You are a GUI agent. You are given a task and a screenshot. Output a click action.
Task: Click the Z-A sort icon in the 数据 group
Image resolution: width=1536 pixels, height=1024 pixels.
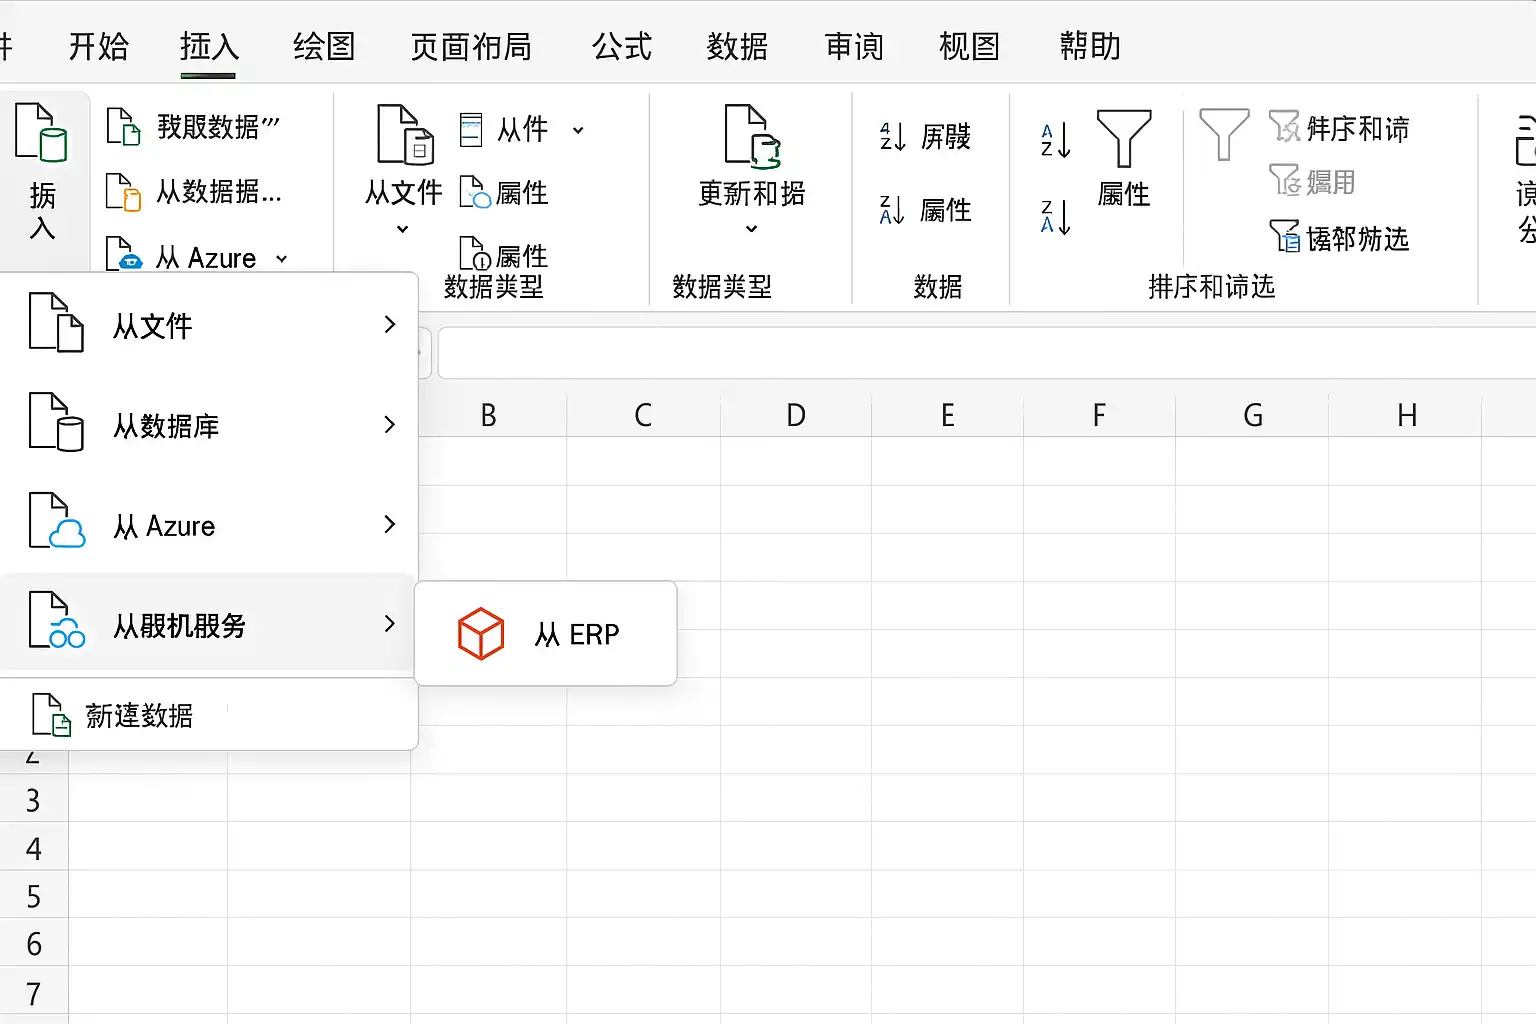[x=892, y=210]
